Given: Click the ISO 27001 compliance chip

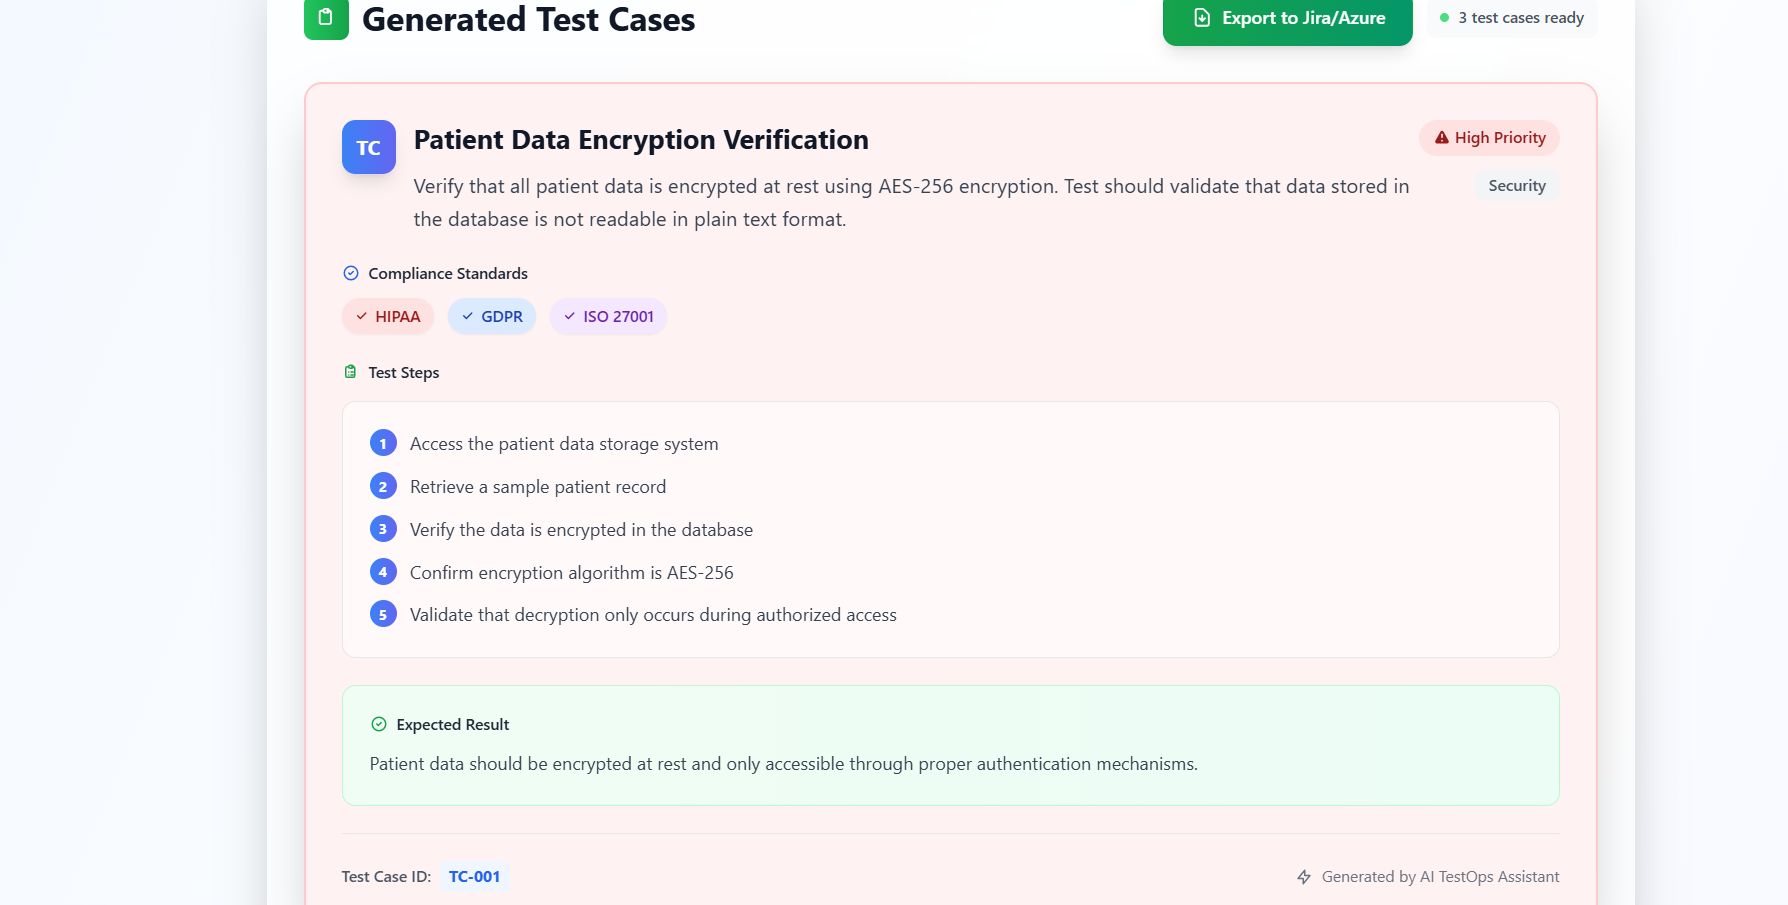Looking at the screenshot, I should [x=608, y=316].
